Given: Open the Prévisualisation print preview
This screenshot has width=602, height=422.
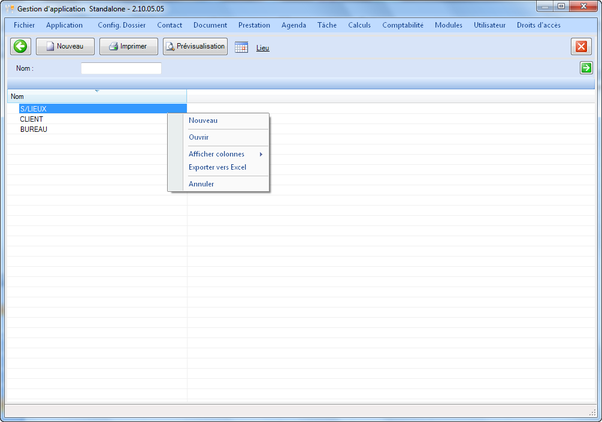Looking at the screenshot, I should [195, 46].
